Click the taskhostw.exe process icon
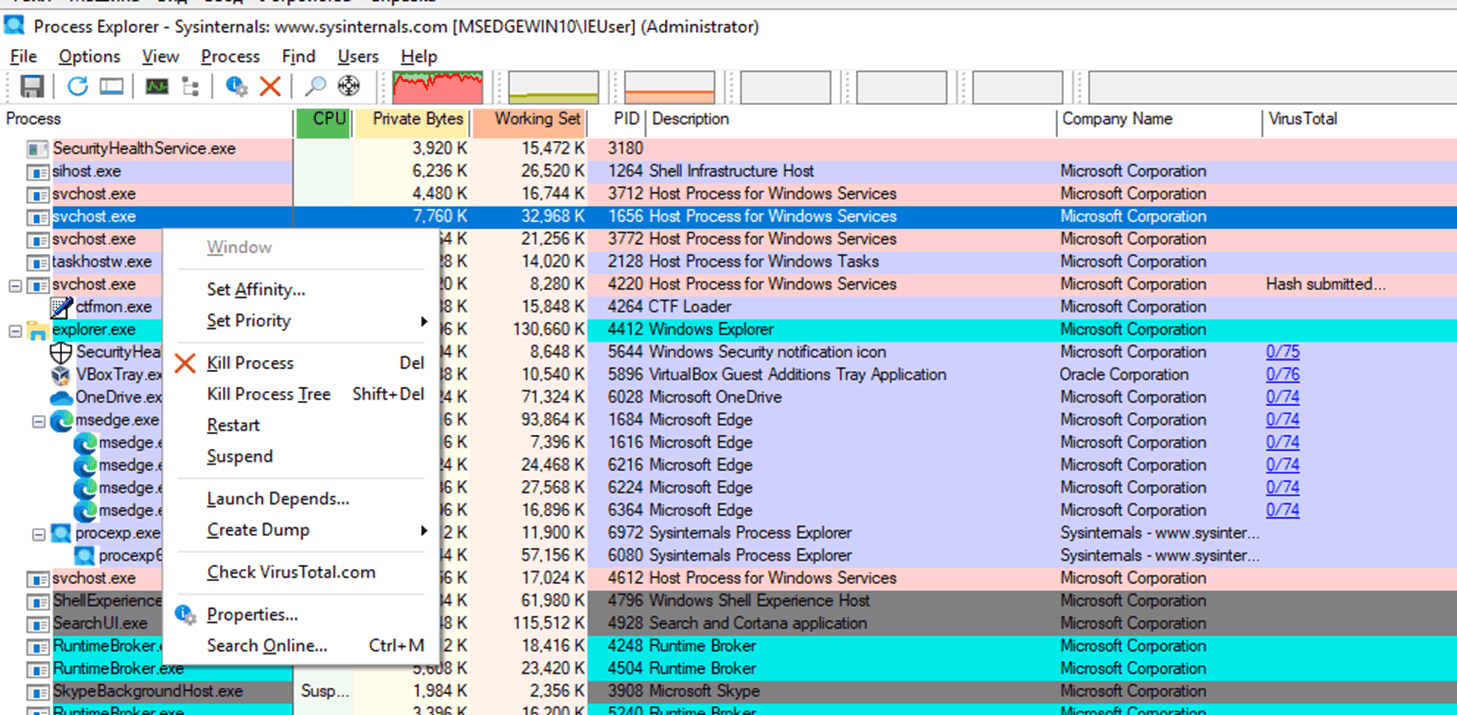The width and height of the screenshot is (1457, 715). click(x=38, y=262)
